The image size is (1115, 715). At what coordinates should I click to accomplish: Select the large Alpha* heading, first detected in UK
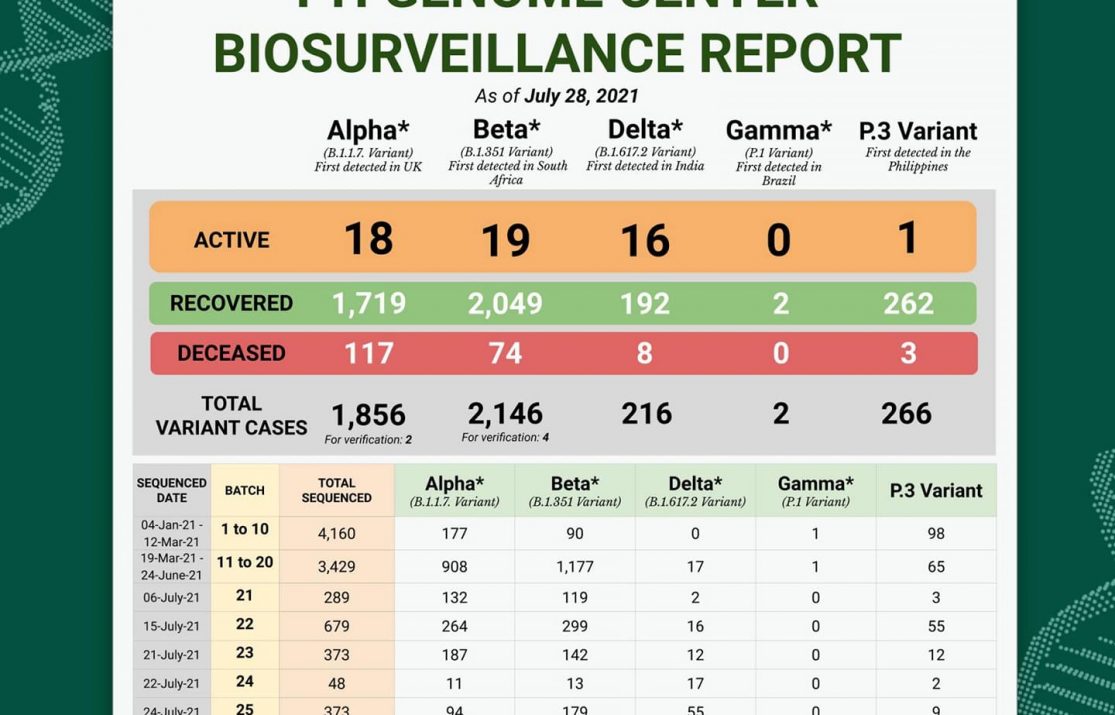click(368, 131)
